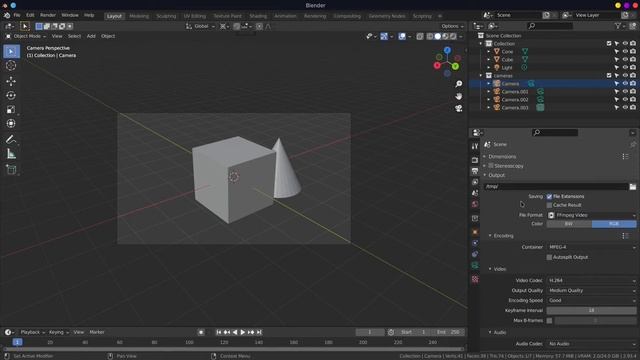Open the Container MPEG-4 dropdown

[x=591, y=247]
